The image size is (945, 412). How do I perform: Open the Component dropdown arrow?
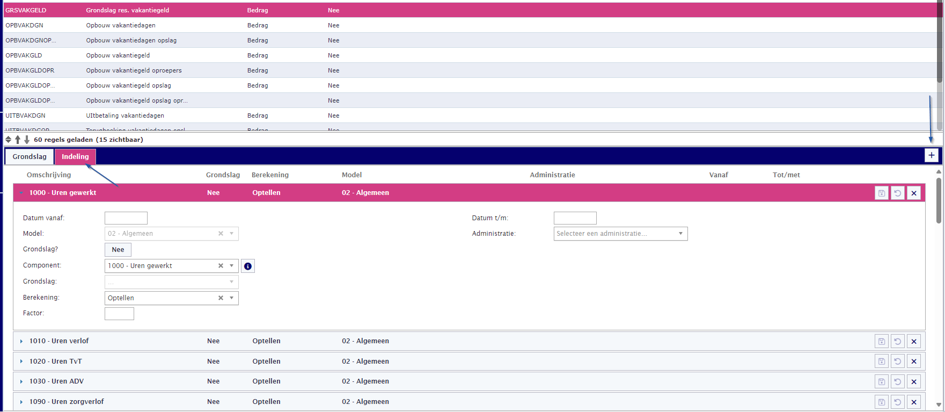tap(231, 266)
